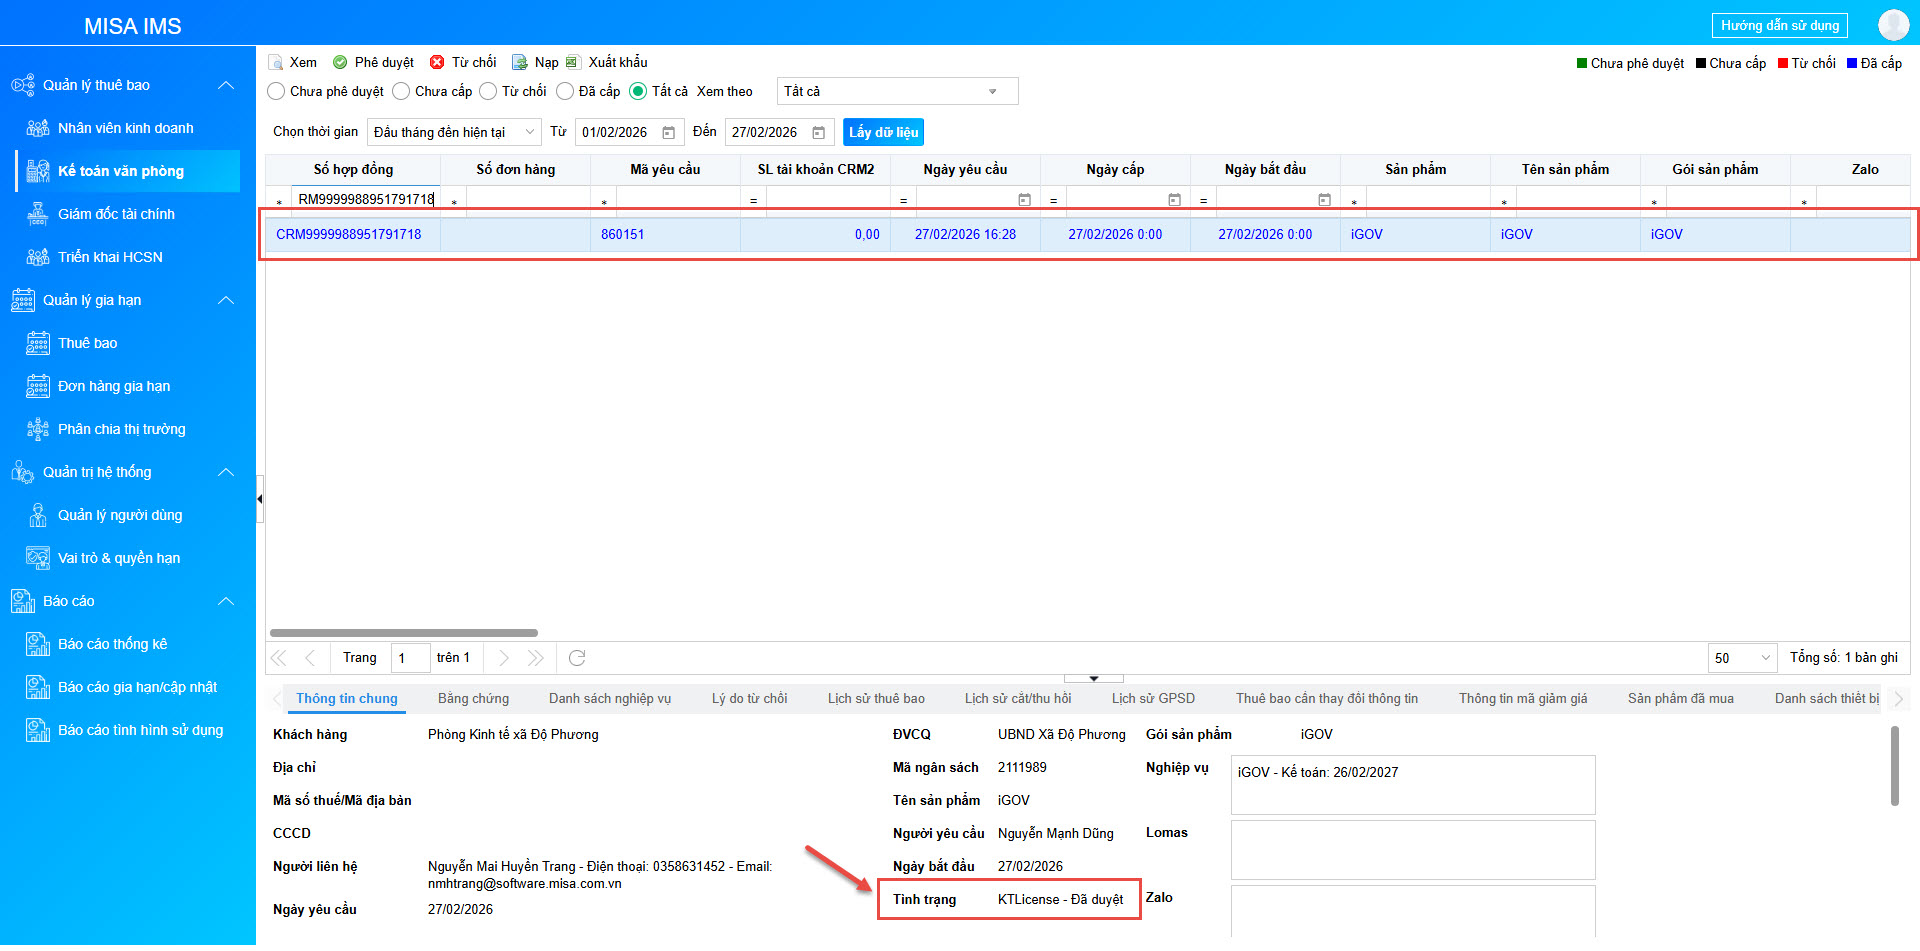This screenshot has height=951, width=1920.
Task: Click the Nạp reload icon
Action: pyautogui.click(x=519, y=63)
